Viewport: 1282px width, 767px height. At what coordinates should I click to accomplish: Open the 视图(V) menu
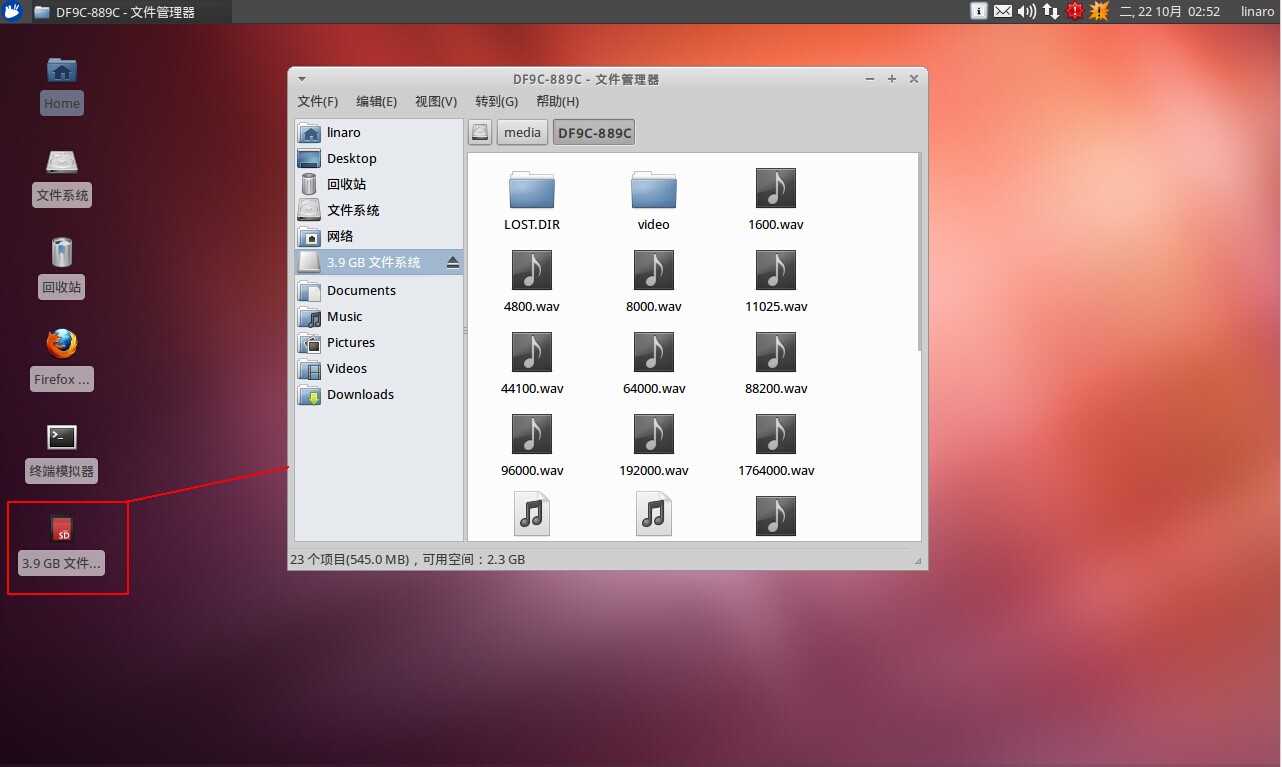(435, 101)
